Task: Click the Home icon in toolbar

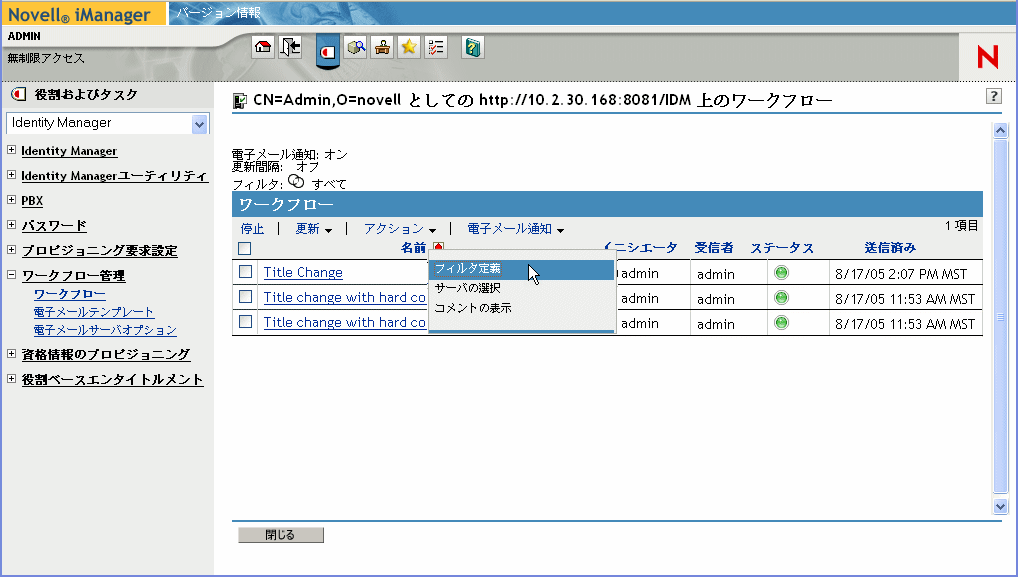Action: coord(263,47)
